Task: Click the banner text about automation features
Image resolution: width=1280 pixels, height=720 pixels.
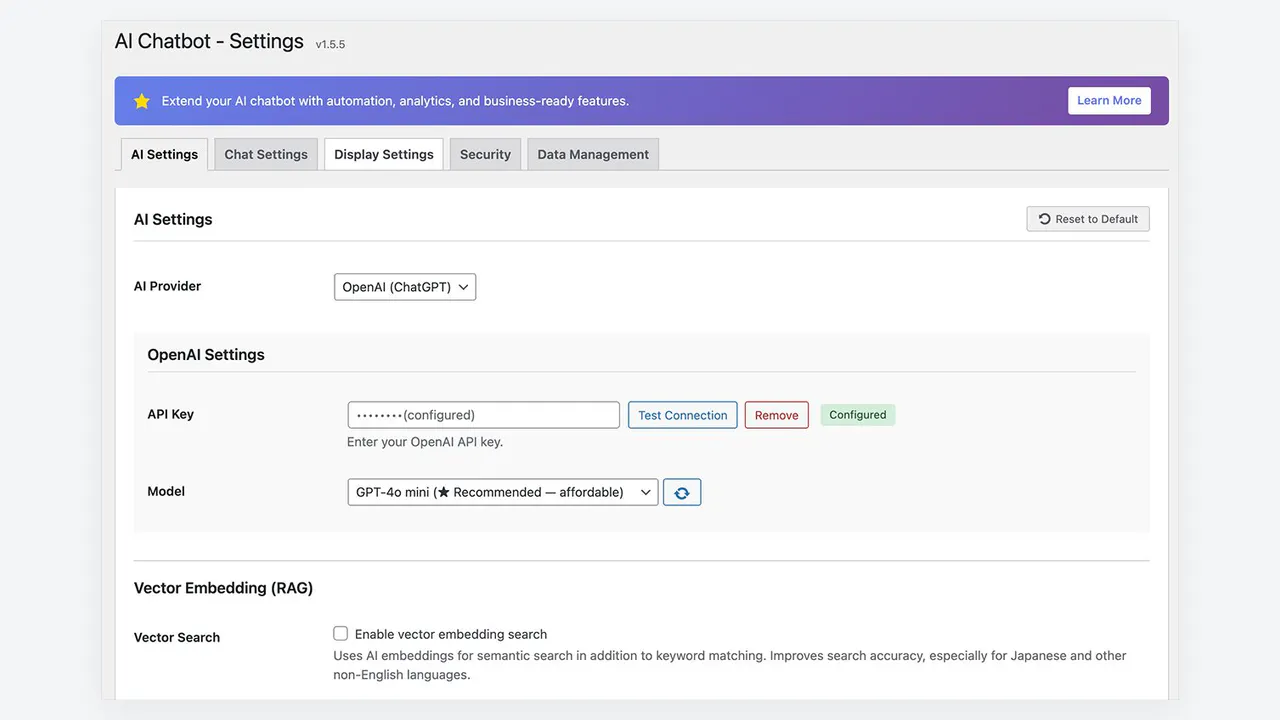Action: [x=395, y=101]
